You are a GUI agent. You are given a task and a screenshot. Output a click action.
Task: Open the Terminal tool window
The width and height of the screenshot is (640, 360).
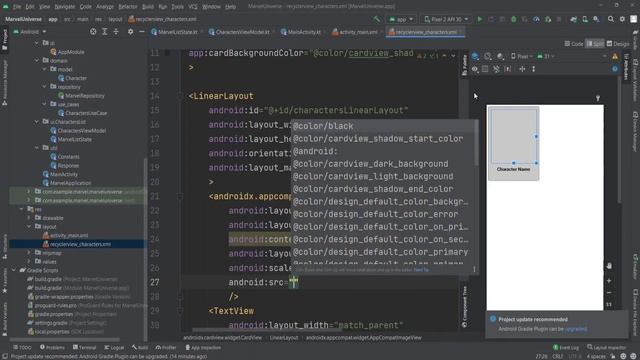pos(84,347)
